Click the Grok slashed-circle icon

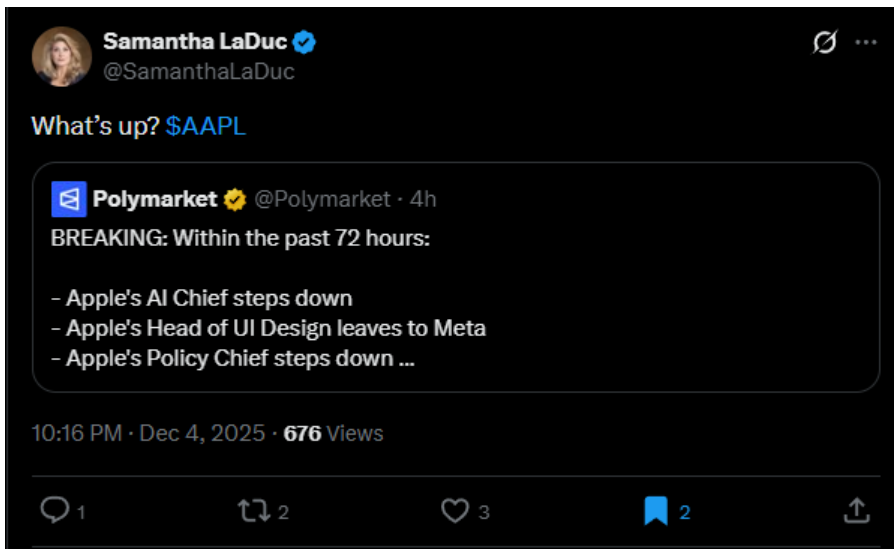click(824, 44)
